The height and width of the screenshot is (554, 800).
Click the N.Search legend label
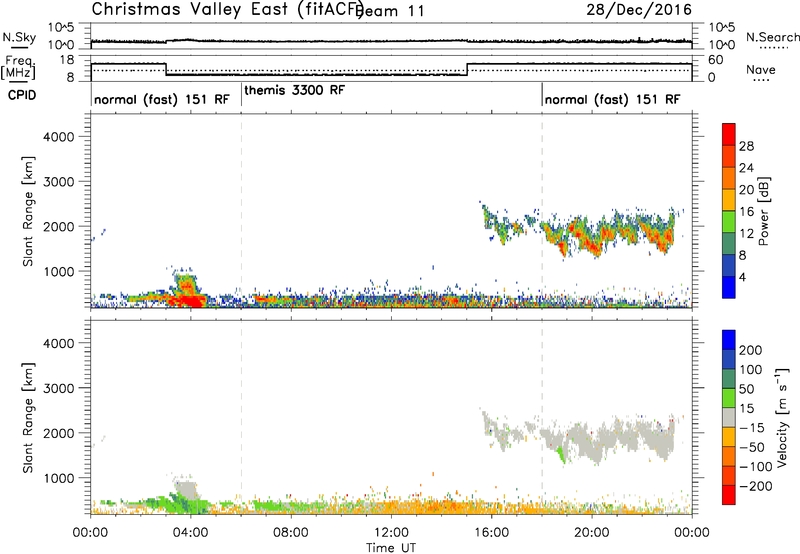tap(772, 37)
